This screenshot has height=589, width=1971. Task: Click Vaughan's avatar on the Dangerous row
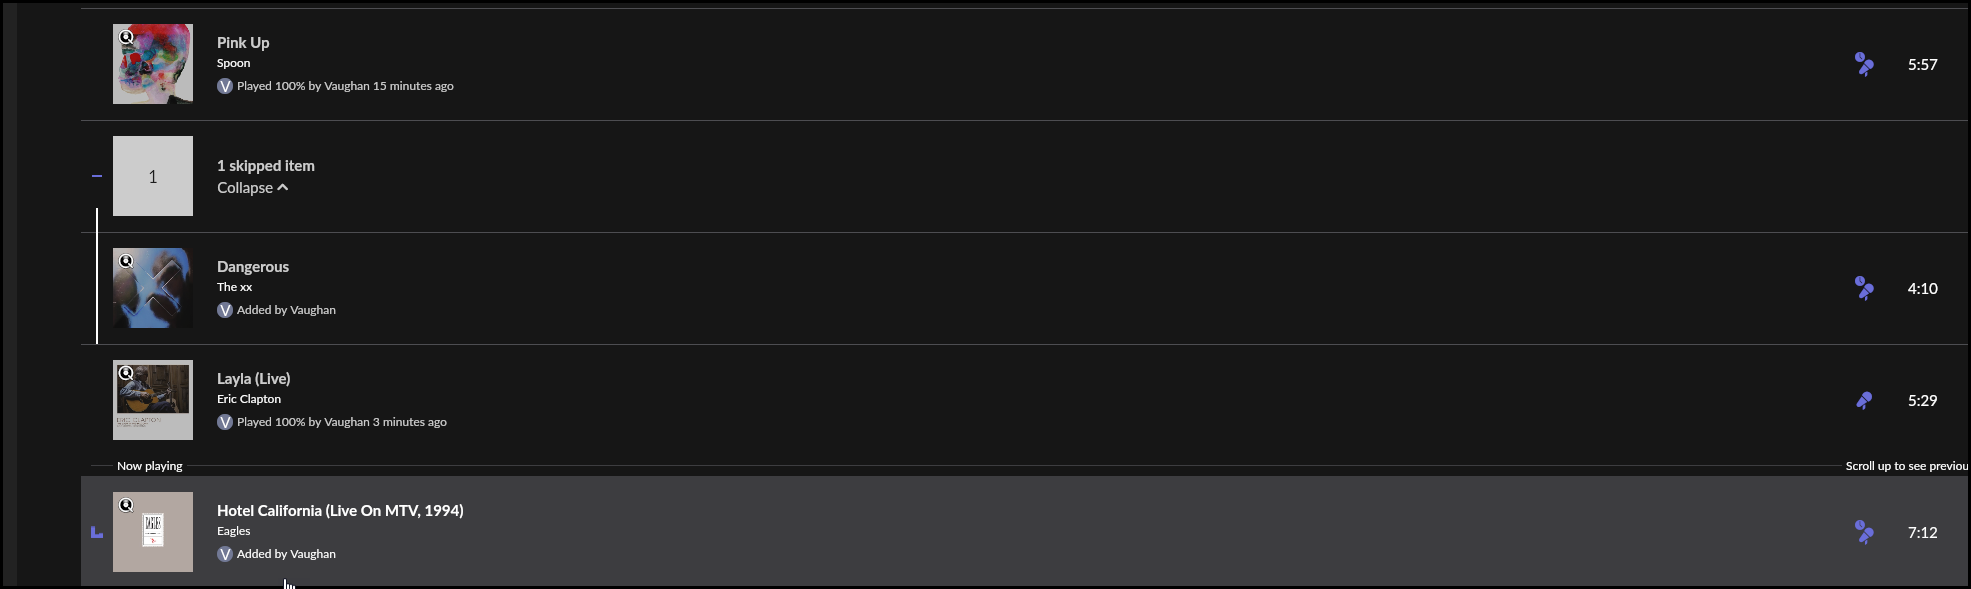pos(225,310)
